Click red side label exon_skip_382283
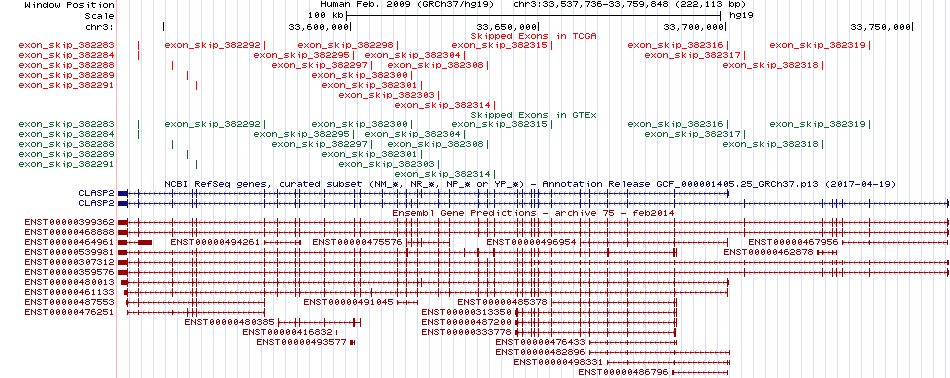 pos(67,45)
